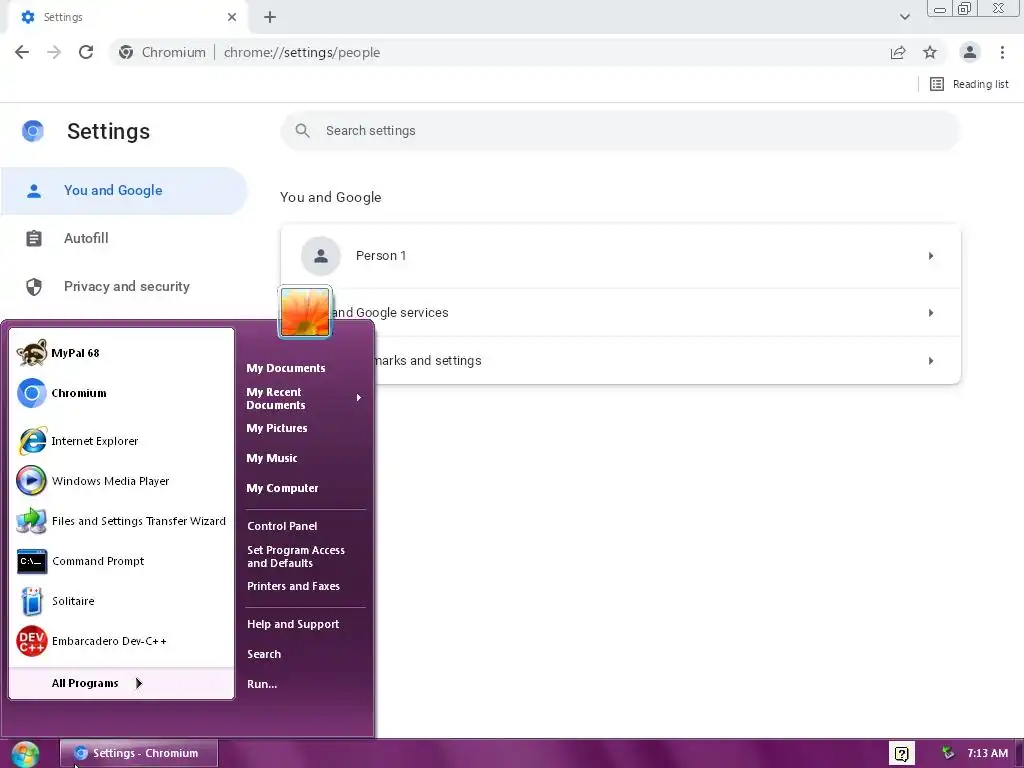The image size is (1024, 768).
Task: Open the tab search dropdown arrow
Action: point(904,17)
